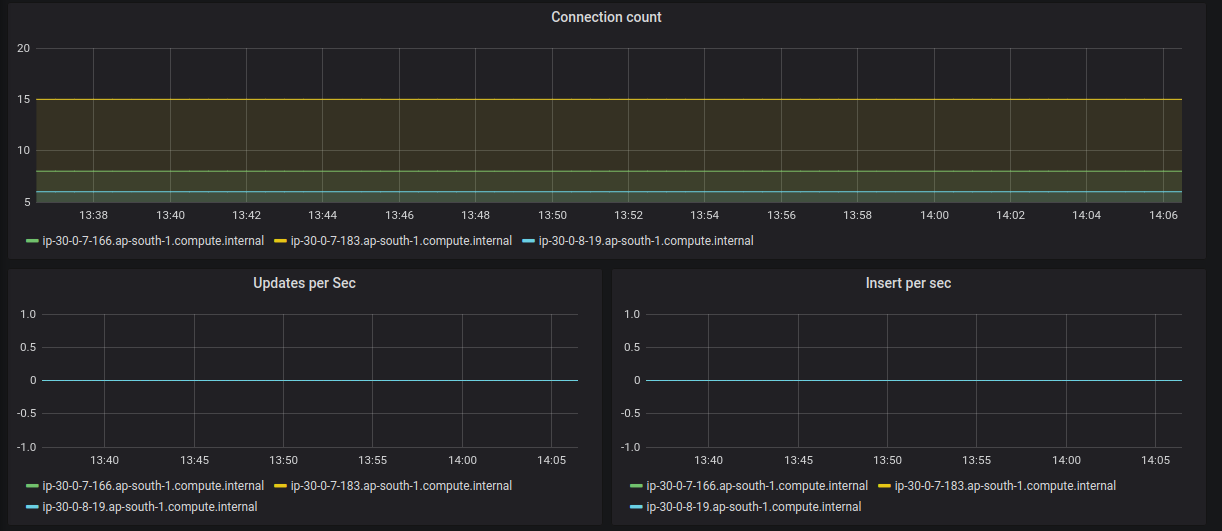Viewport: 1222px width, 531px height.
Task: Open the Connection count panel title menu
Action: [606, 17]
